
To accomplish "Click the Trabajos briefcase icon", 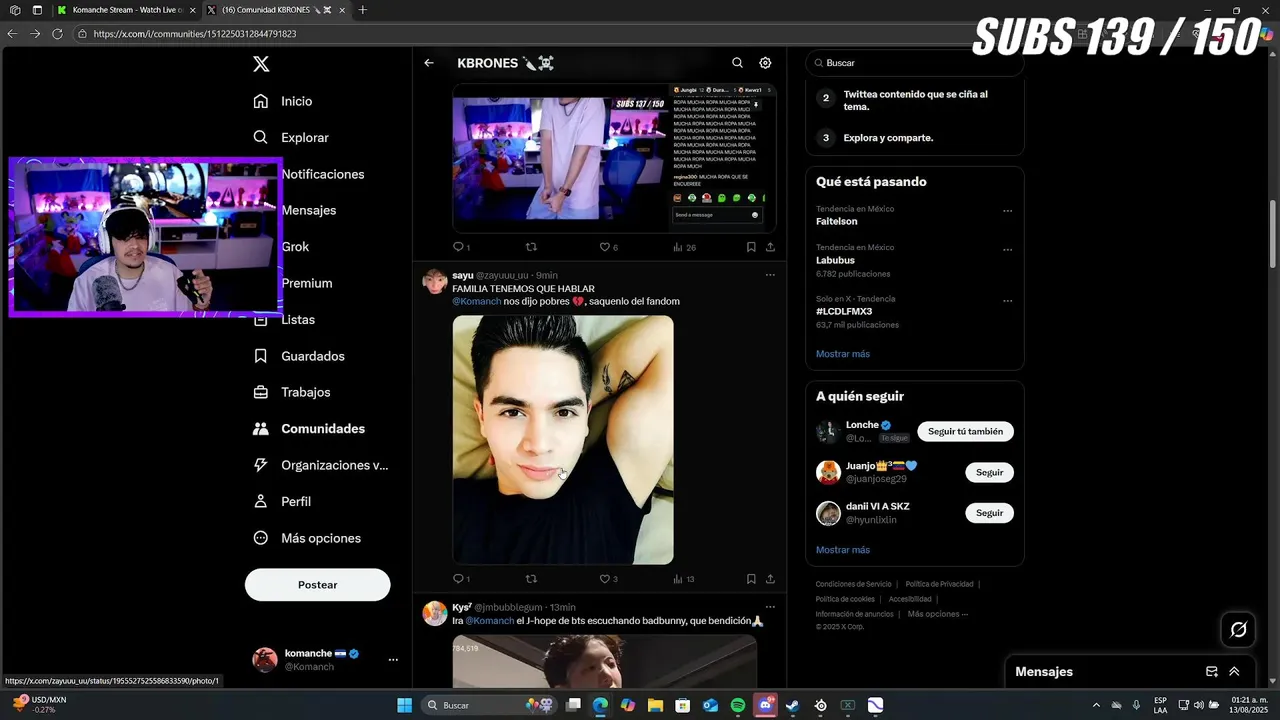I will click(x=261, y=392).
